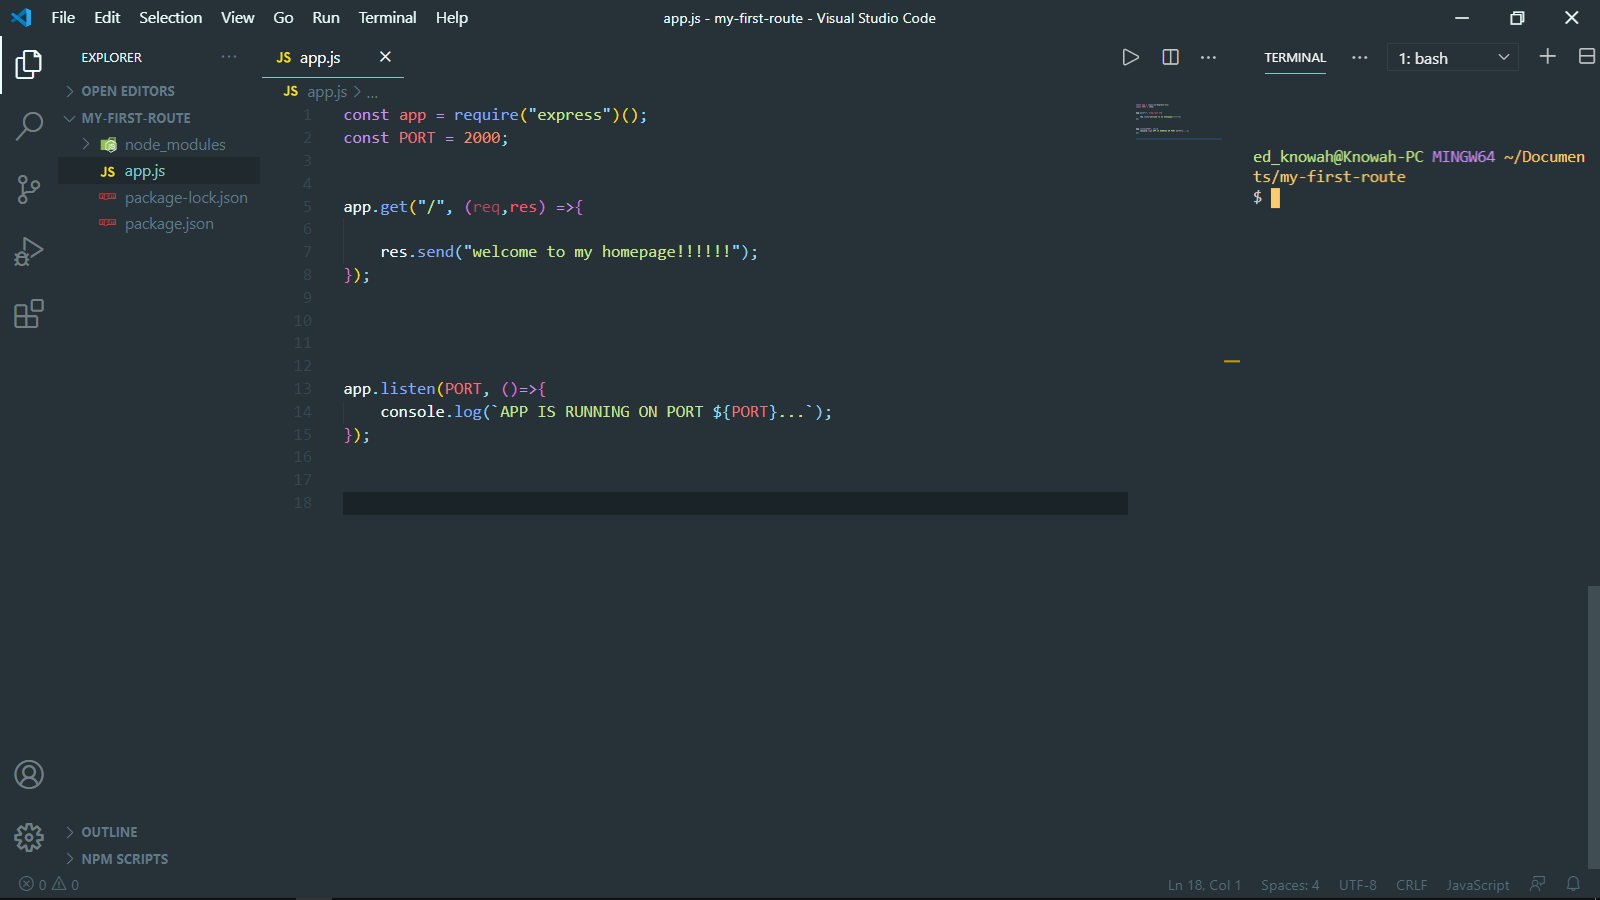Click the JS file icon in breadcrumb
Screen dimensions: 1600x900
tap(291, 91)
